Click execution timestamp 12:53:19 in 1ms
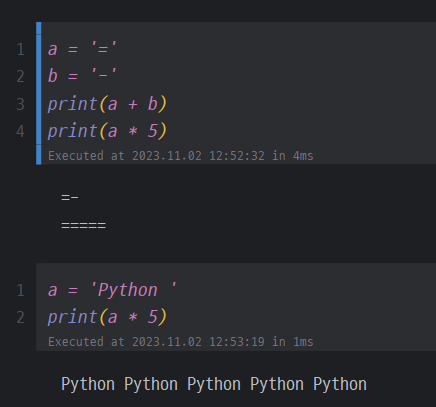Image resolution: width=436 pixels, height=407 pixels. [x=180, y=342]
